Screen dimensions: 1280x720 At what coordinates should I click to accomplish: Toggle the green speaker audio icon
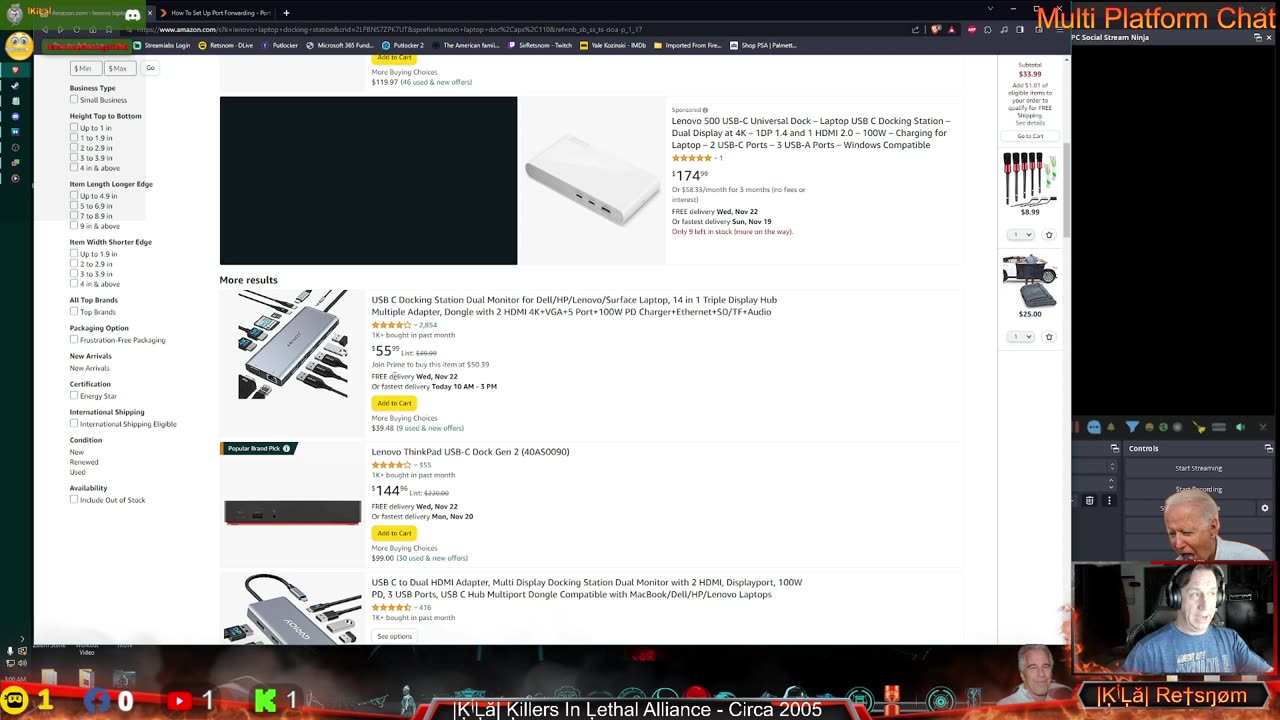(1240, 427)
